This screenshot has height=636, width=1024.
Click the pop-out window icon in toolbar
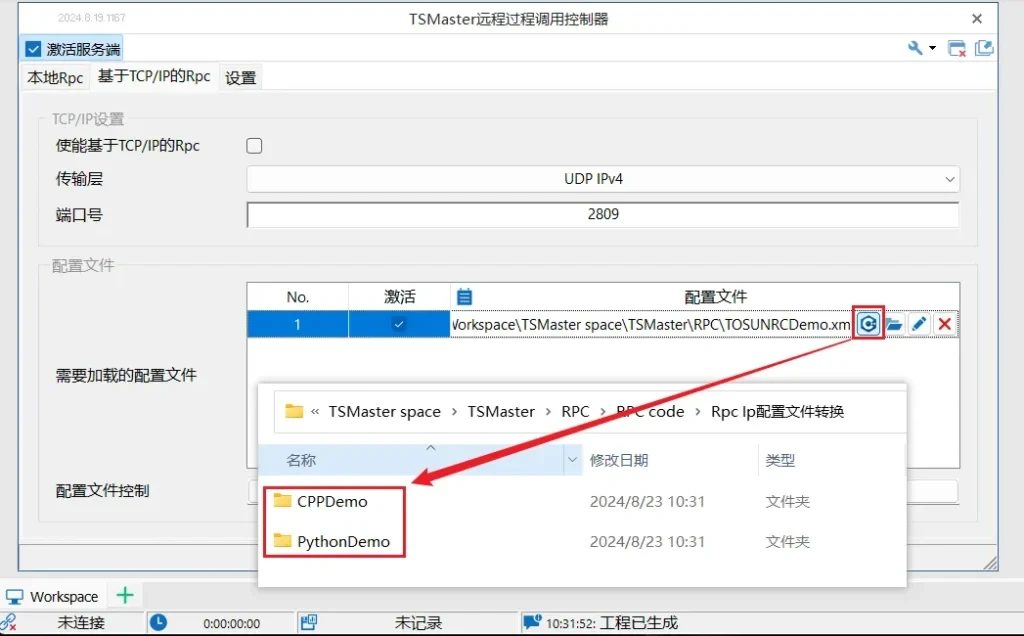click(x=984, y=48)
